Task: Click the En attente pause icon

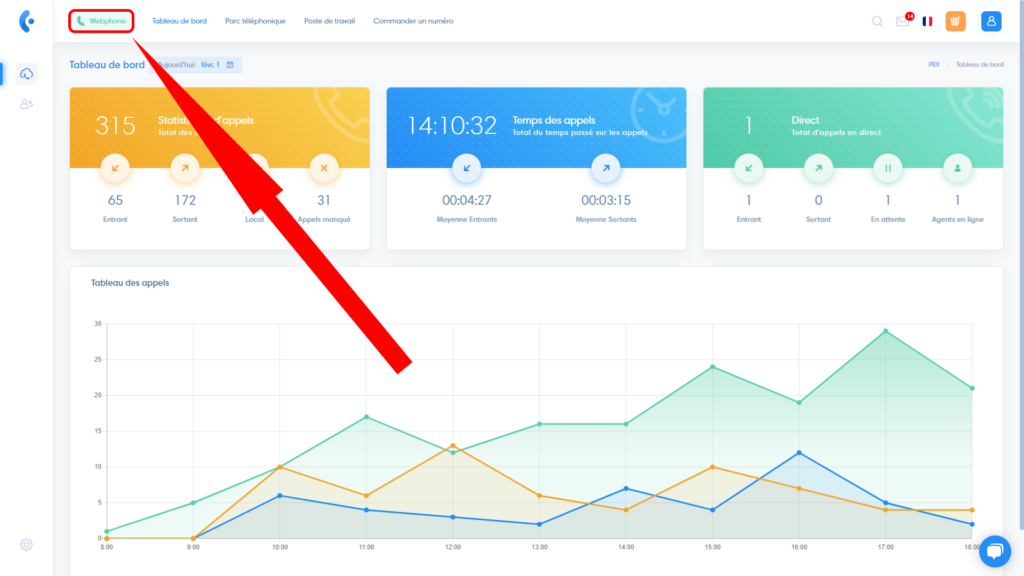Action: pyautogui.click(x=888, y=168)
